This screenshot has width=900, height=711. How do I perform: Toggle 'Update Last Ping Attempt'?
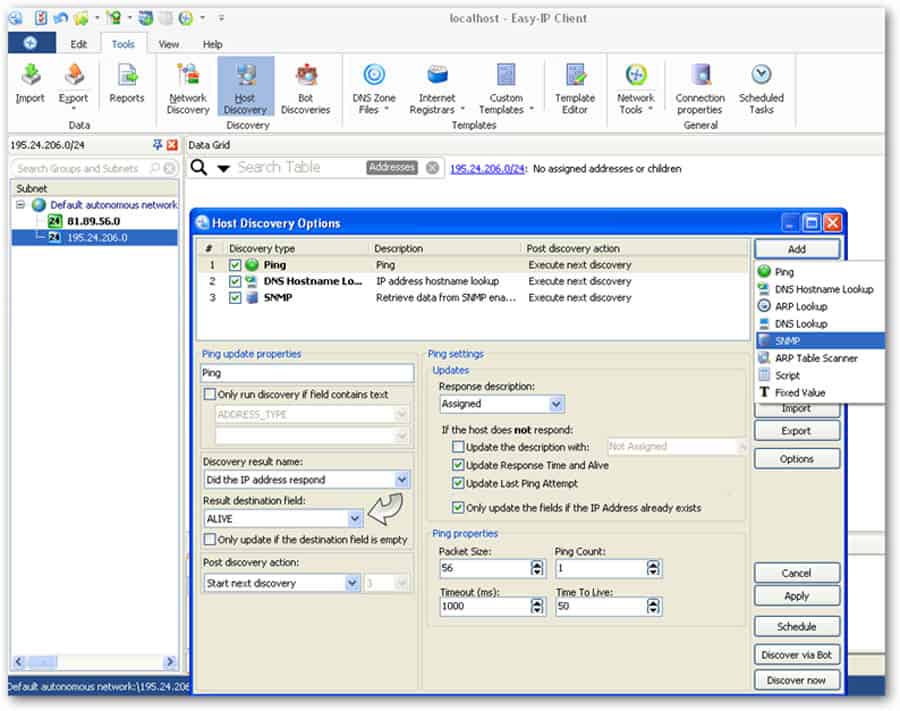point(458,483)
